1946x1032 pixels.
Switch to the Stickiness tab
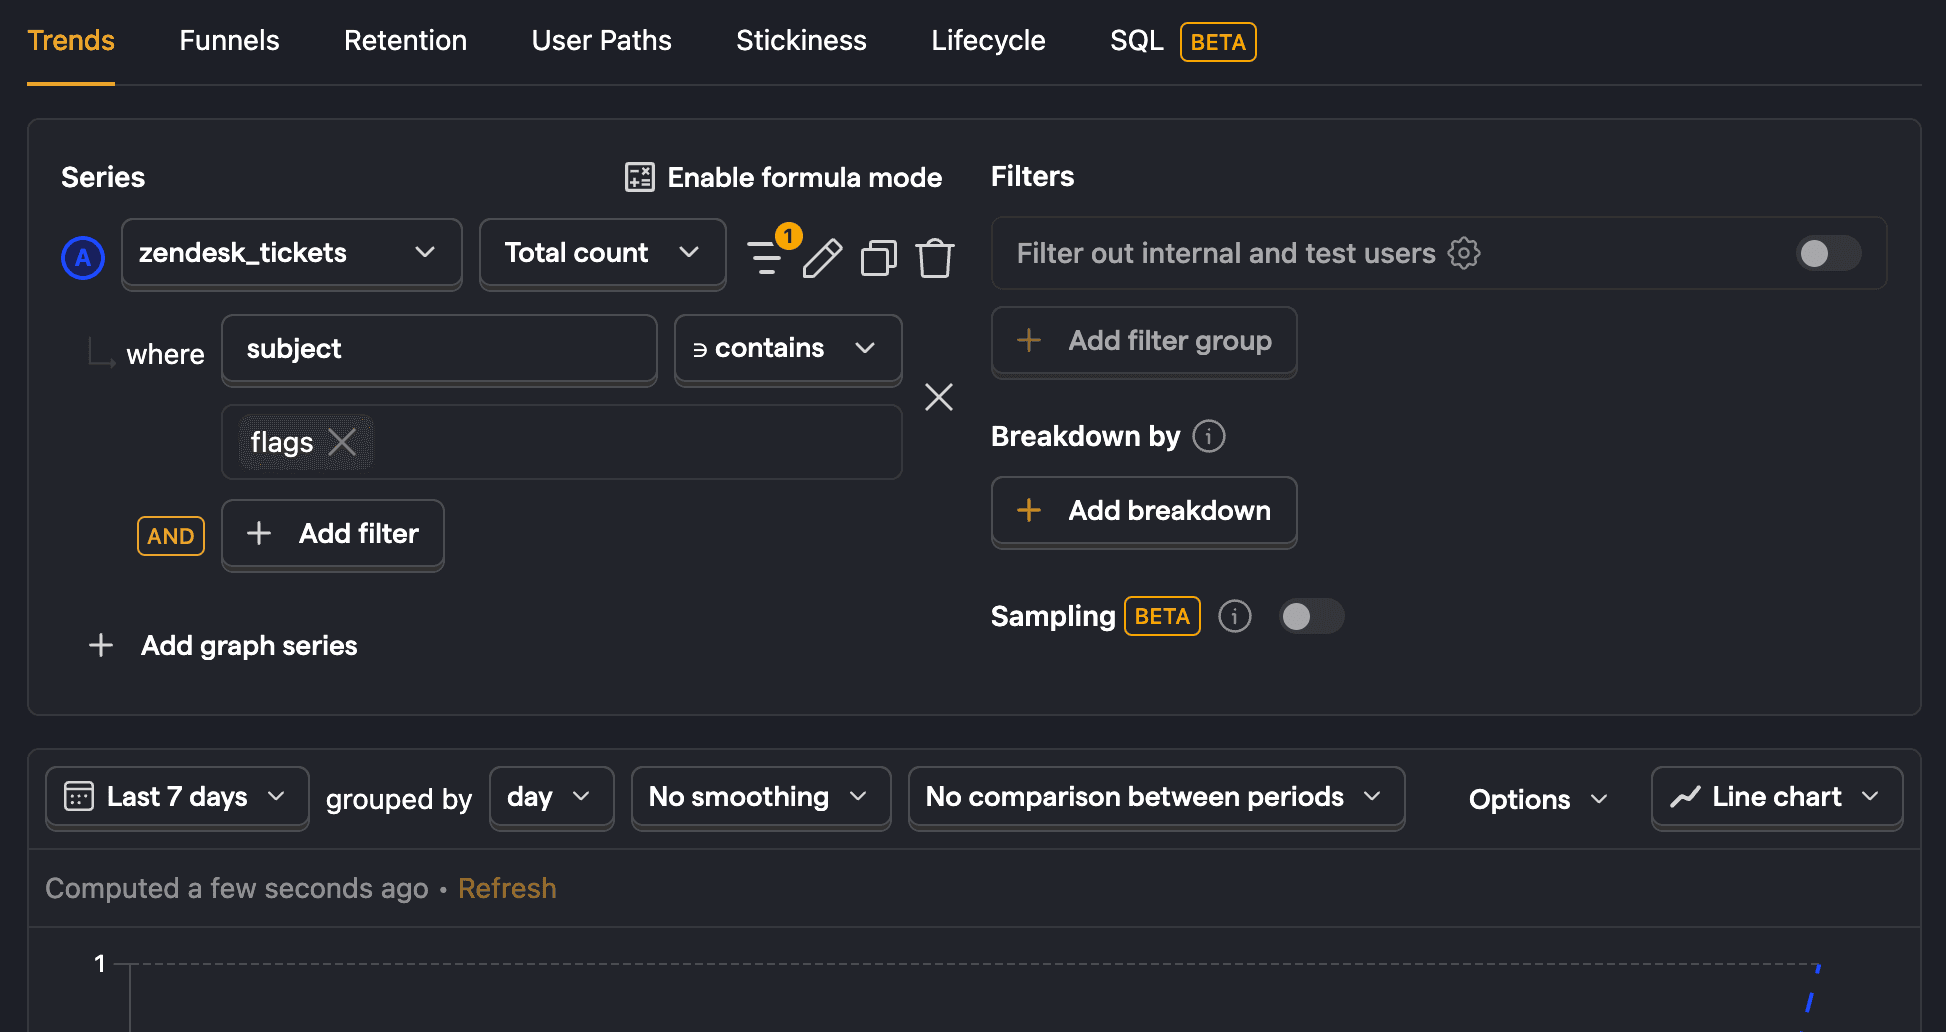[801, 41]
